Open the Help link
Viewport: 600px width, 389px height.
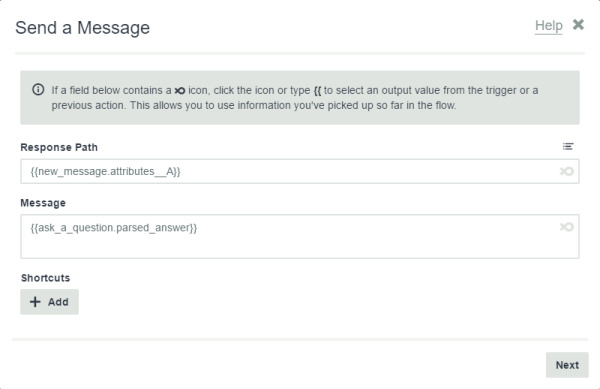(548, 26)
